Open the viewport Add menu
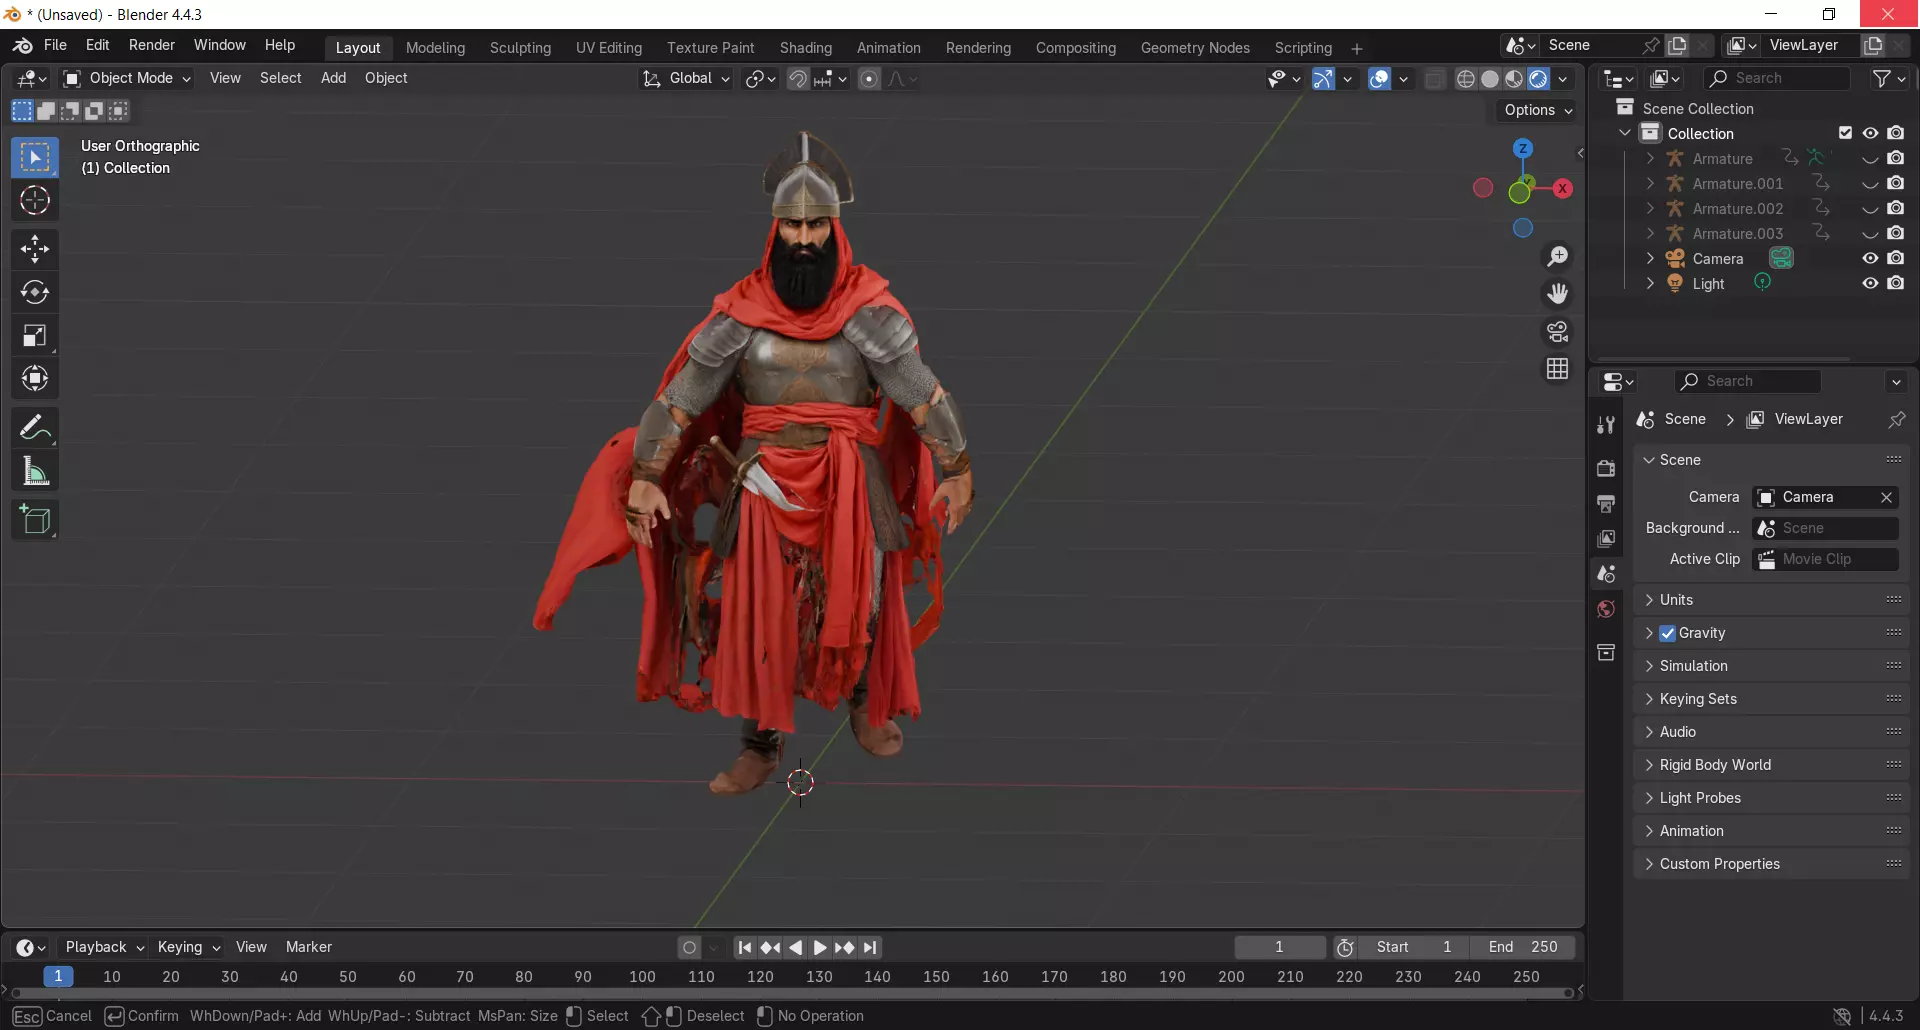The width and height of the screenshot is (1920, 1030). point(333,78)
